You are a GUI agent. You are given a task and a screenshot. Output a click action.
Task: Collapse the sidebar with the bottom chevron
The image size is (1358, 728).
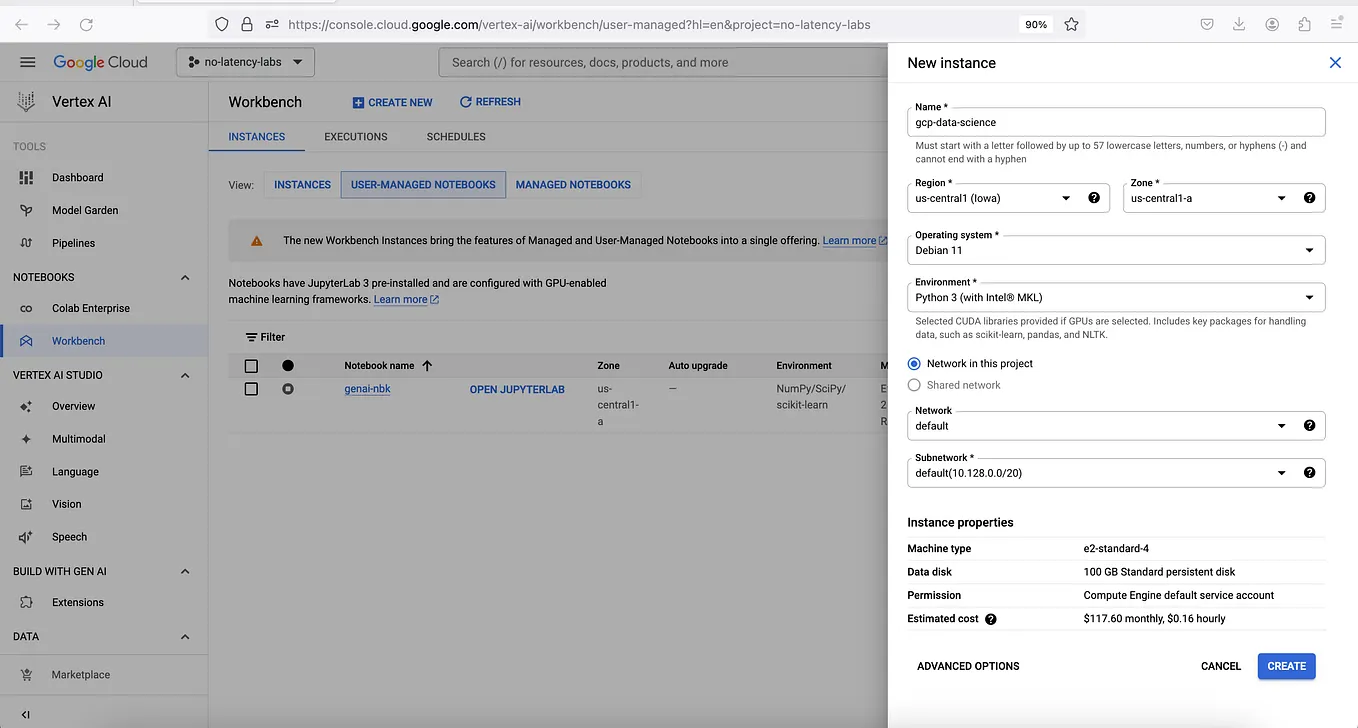pos(24,714)
